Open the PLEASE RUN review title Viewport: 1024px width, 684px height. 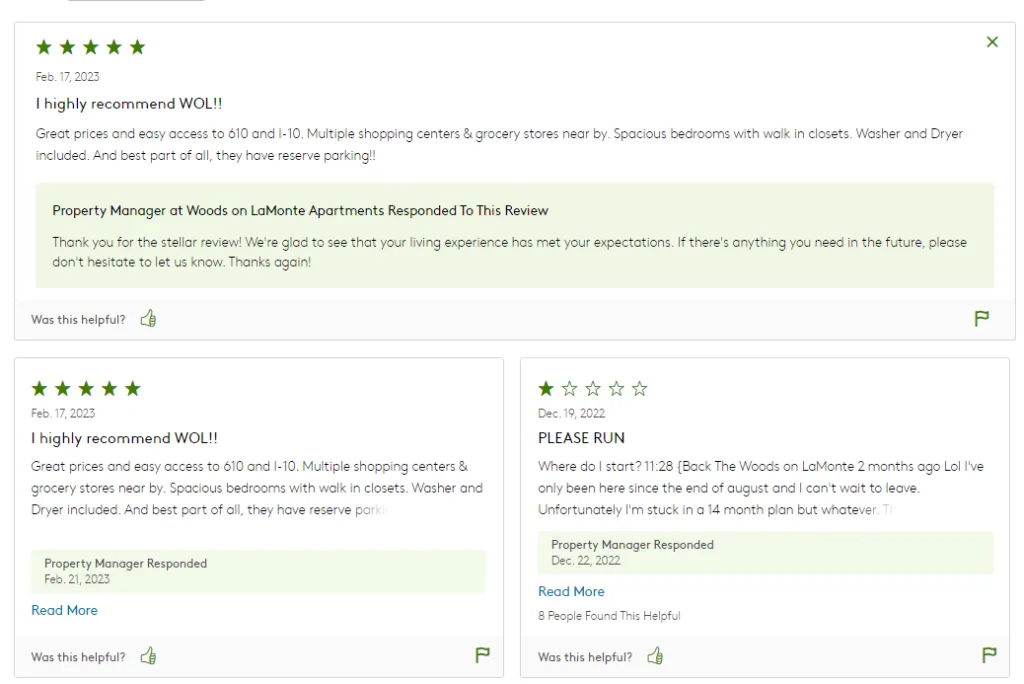(x=581, y=438)
